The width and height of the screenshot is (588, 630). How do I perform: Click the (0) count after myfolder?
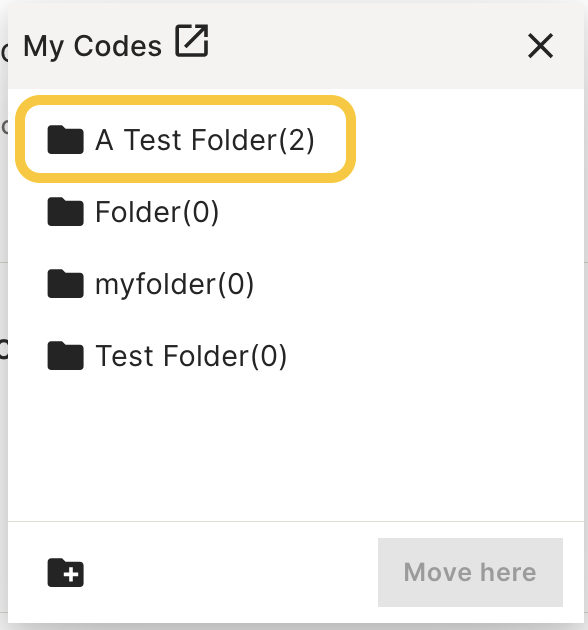click(236, 284)
